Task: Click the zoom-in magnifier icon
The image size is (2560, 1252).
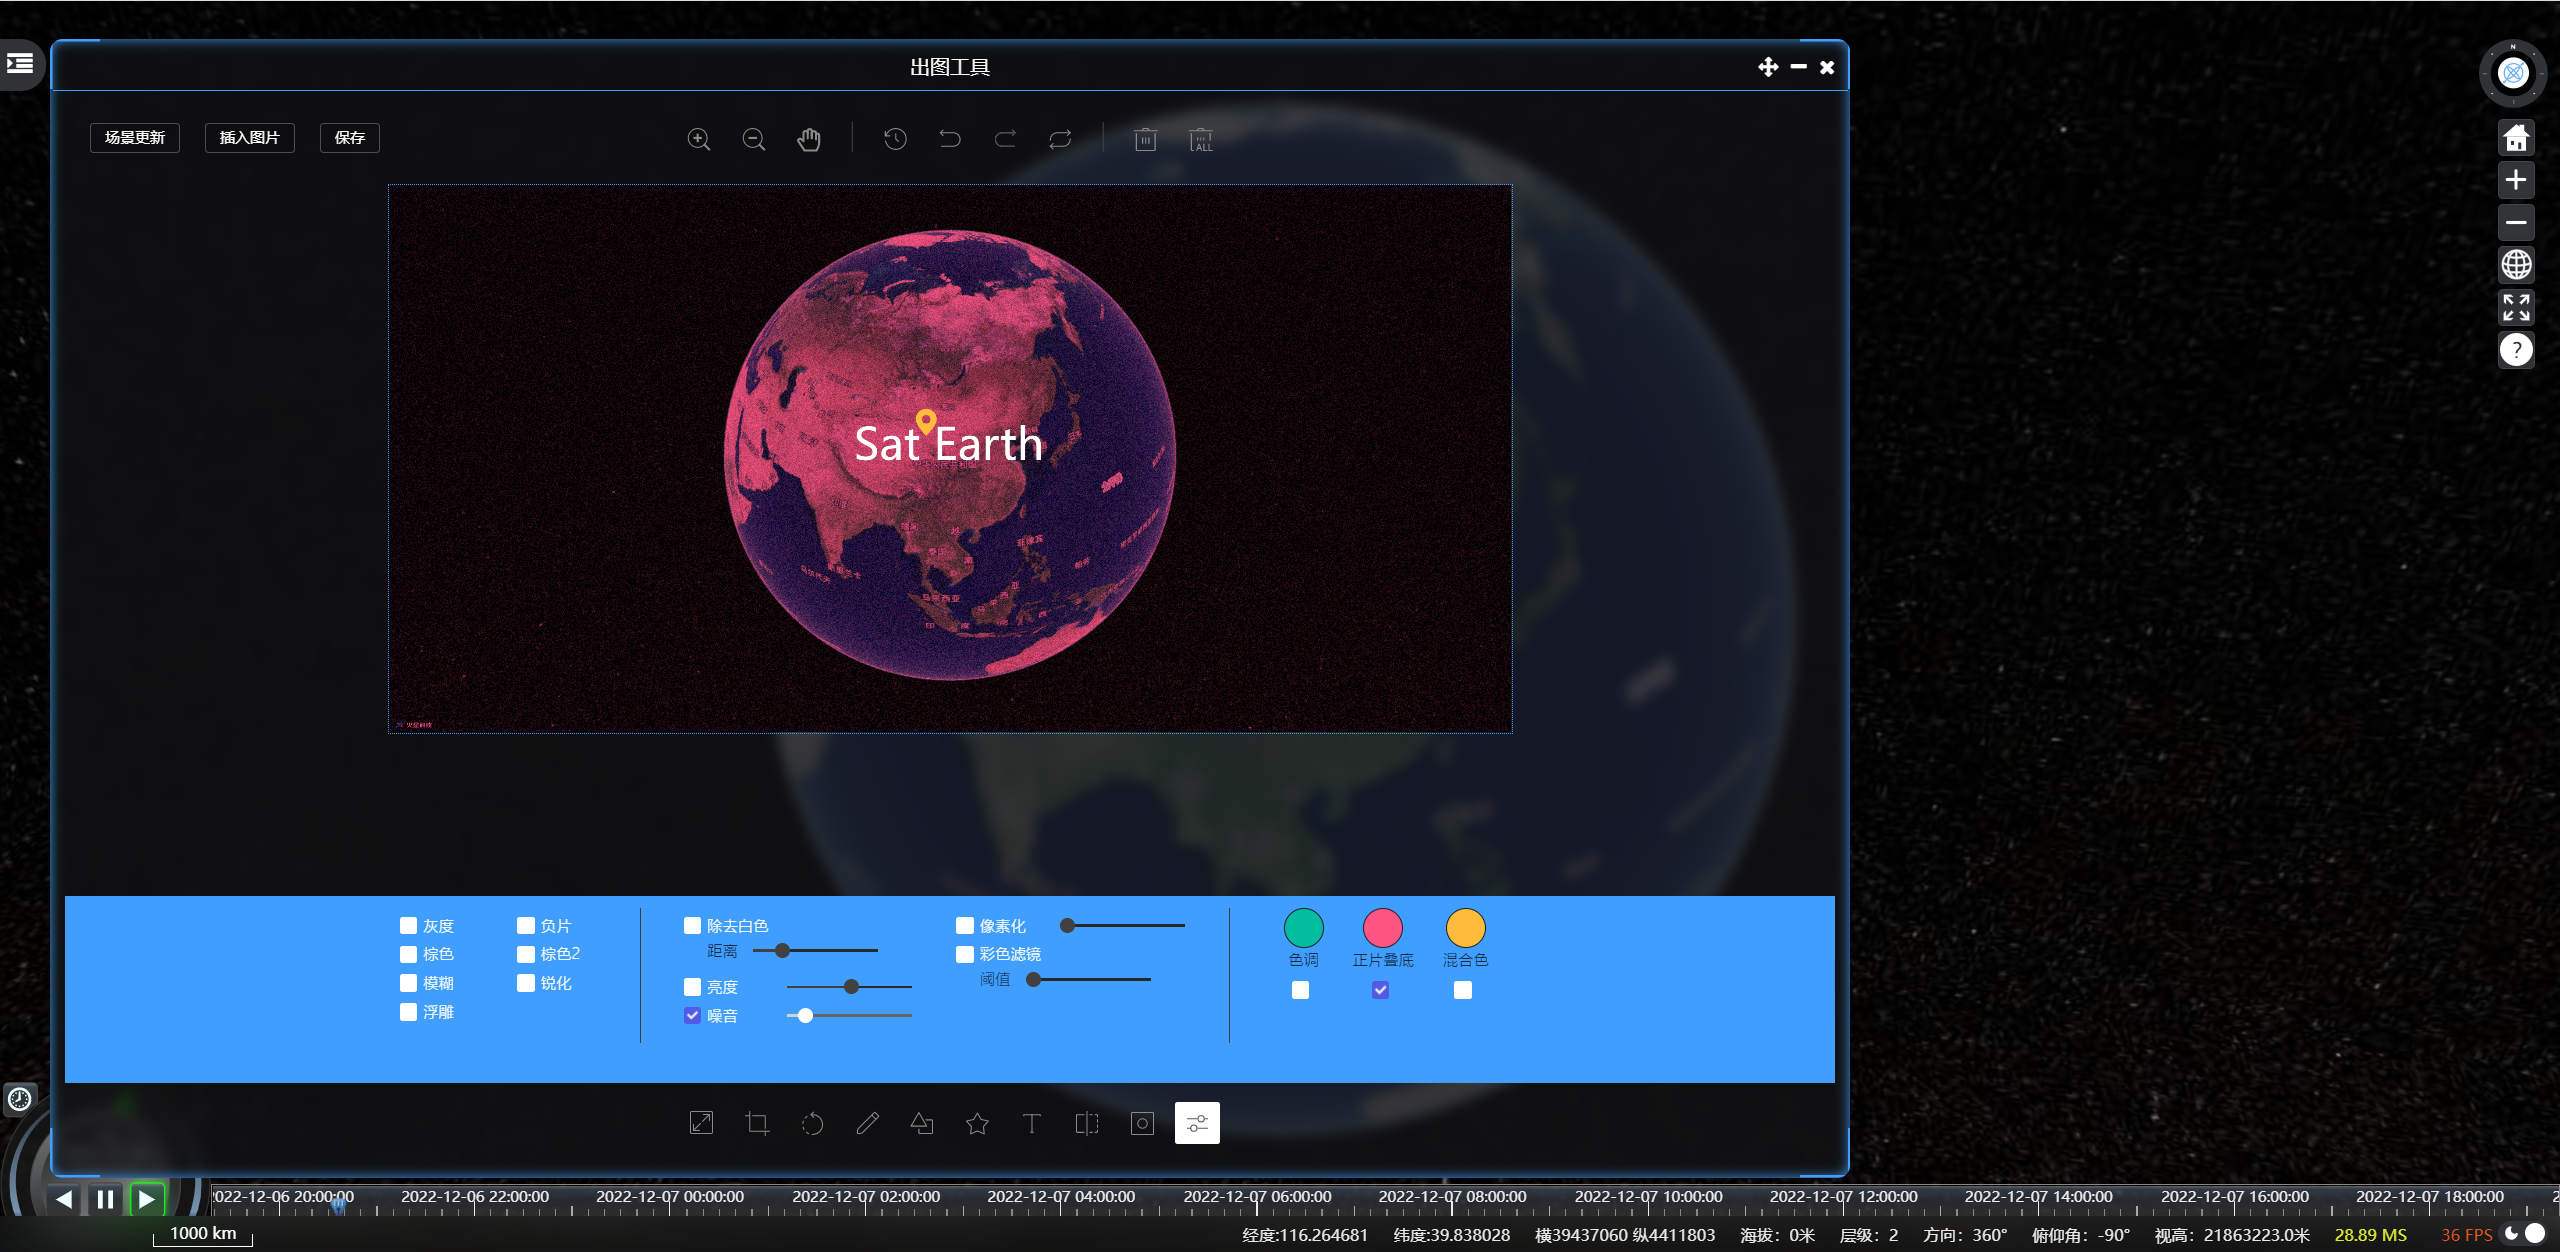Action: [x=699, y=139]
